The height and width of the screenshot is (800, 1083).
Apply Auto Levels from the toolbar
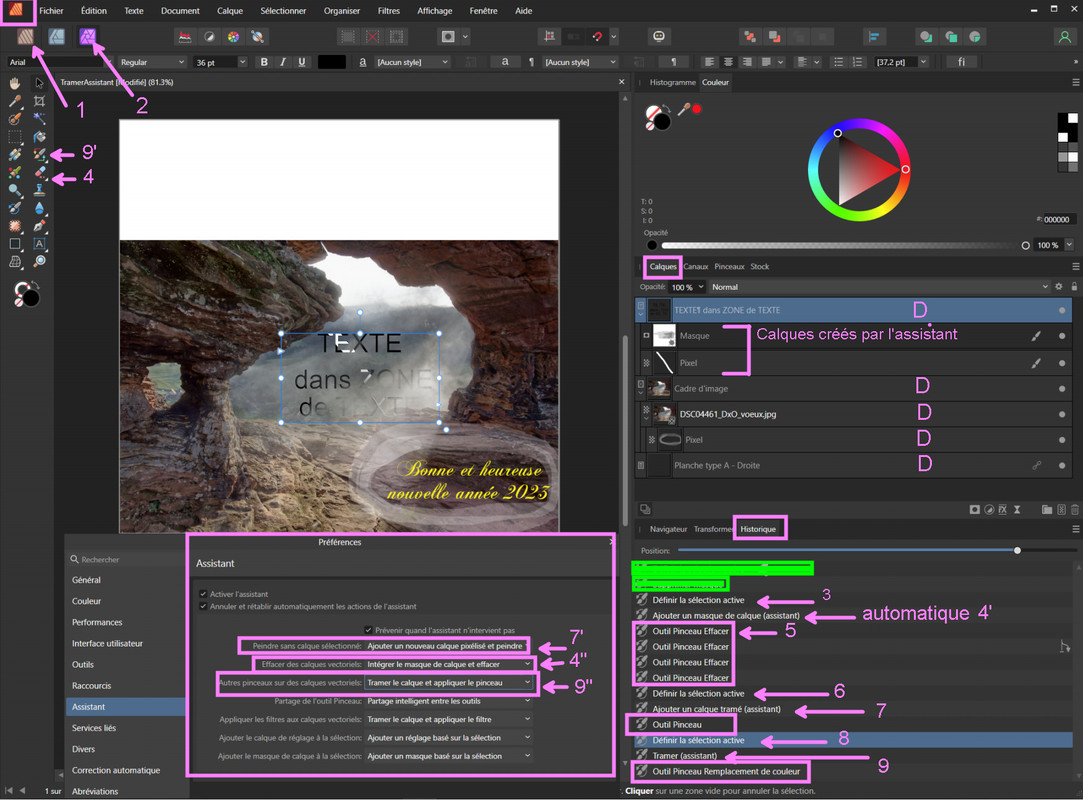tap(184, 37)
